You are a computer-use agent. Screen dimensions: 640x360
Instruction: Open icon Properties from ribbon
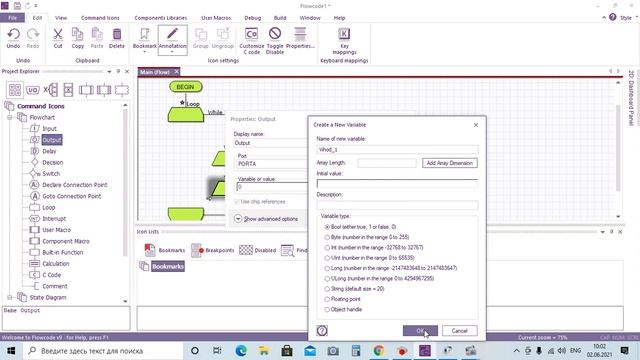300,38
